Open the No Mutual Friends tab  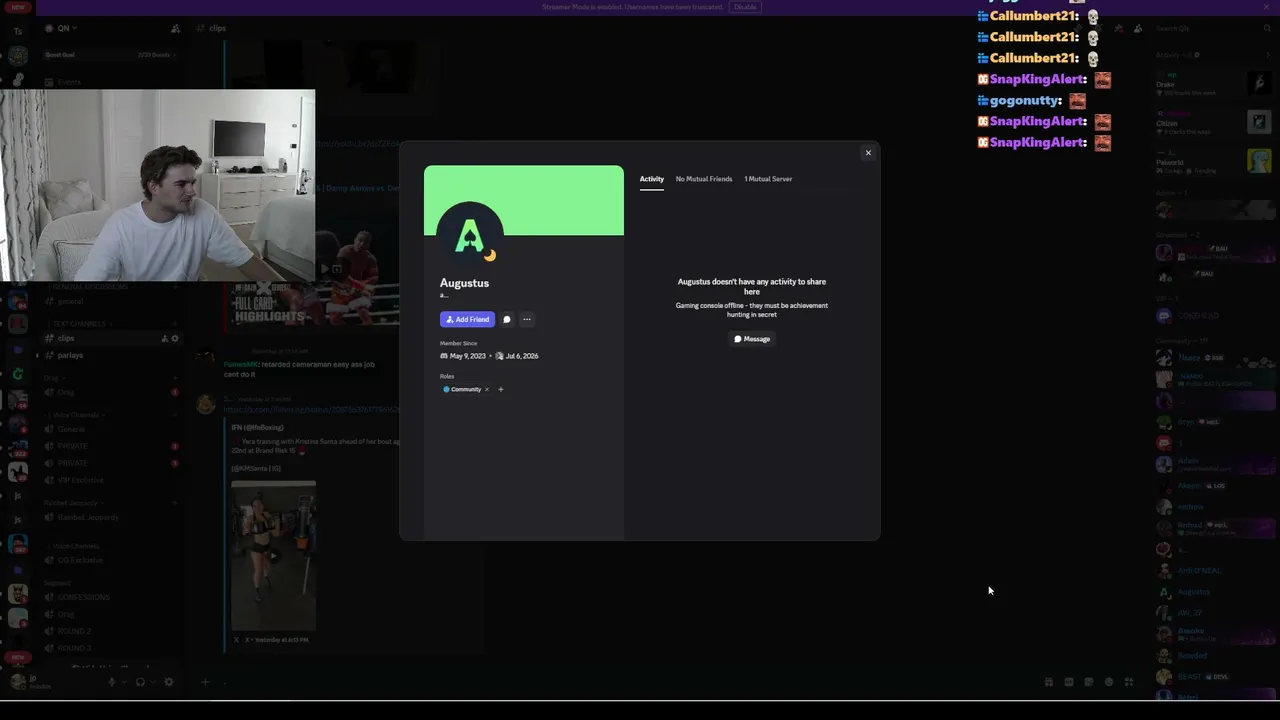(704, 179)
